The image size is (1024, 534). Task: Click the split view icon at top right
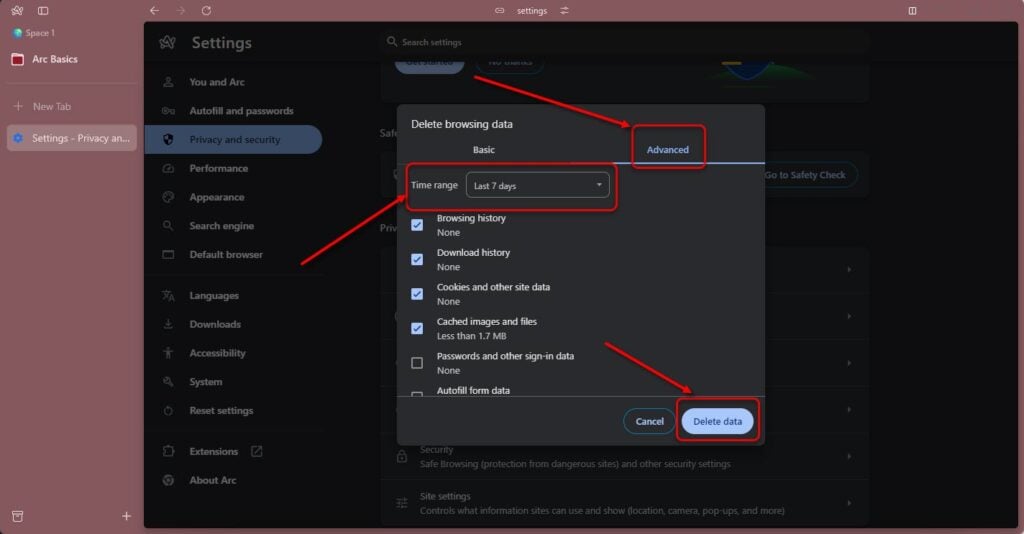click(x=912, y=10)
